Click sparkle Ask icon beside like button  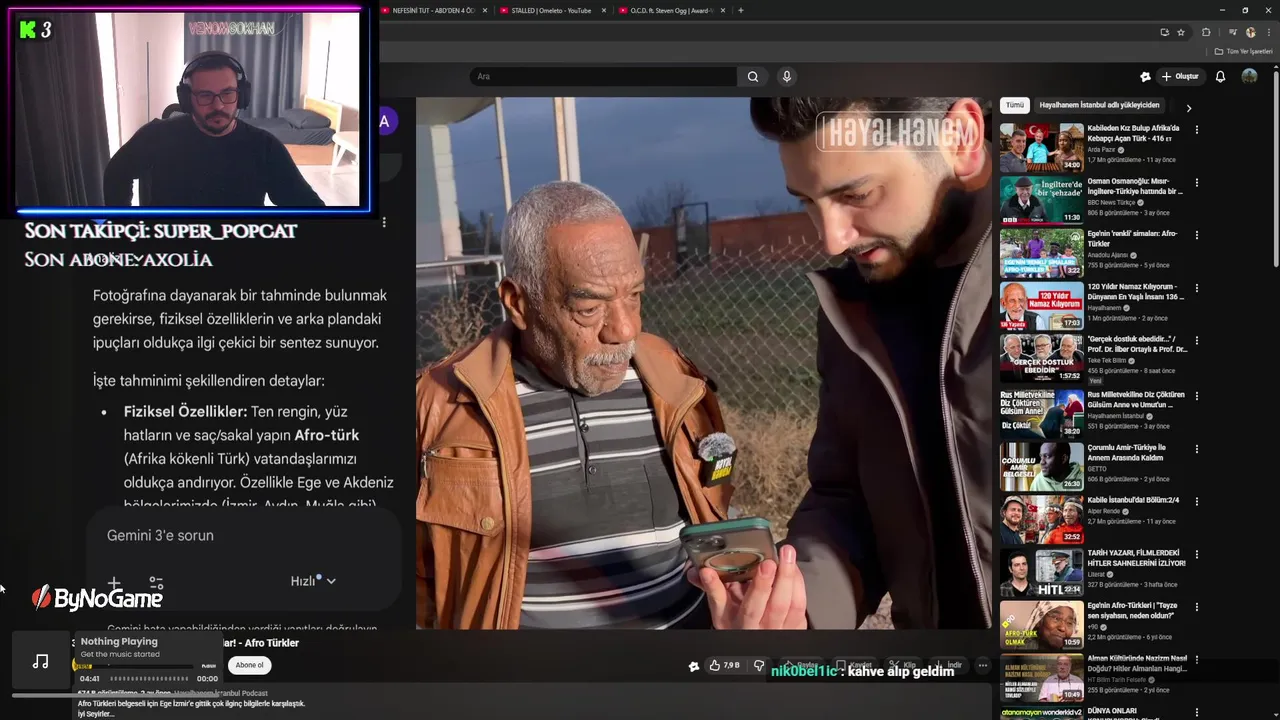click(694, 666)
